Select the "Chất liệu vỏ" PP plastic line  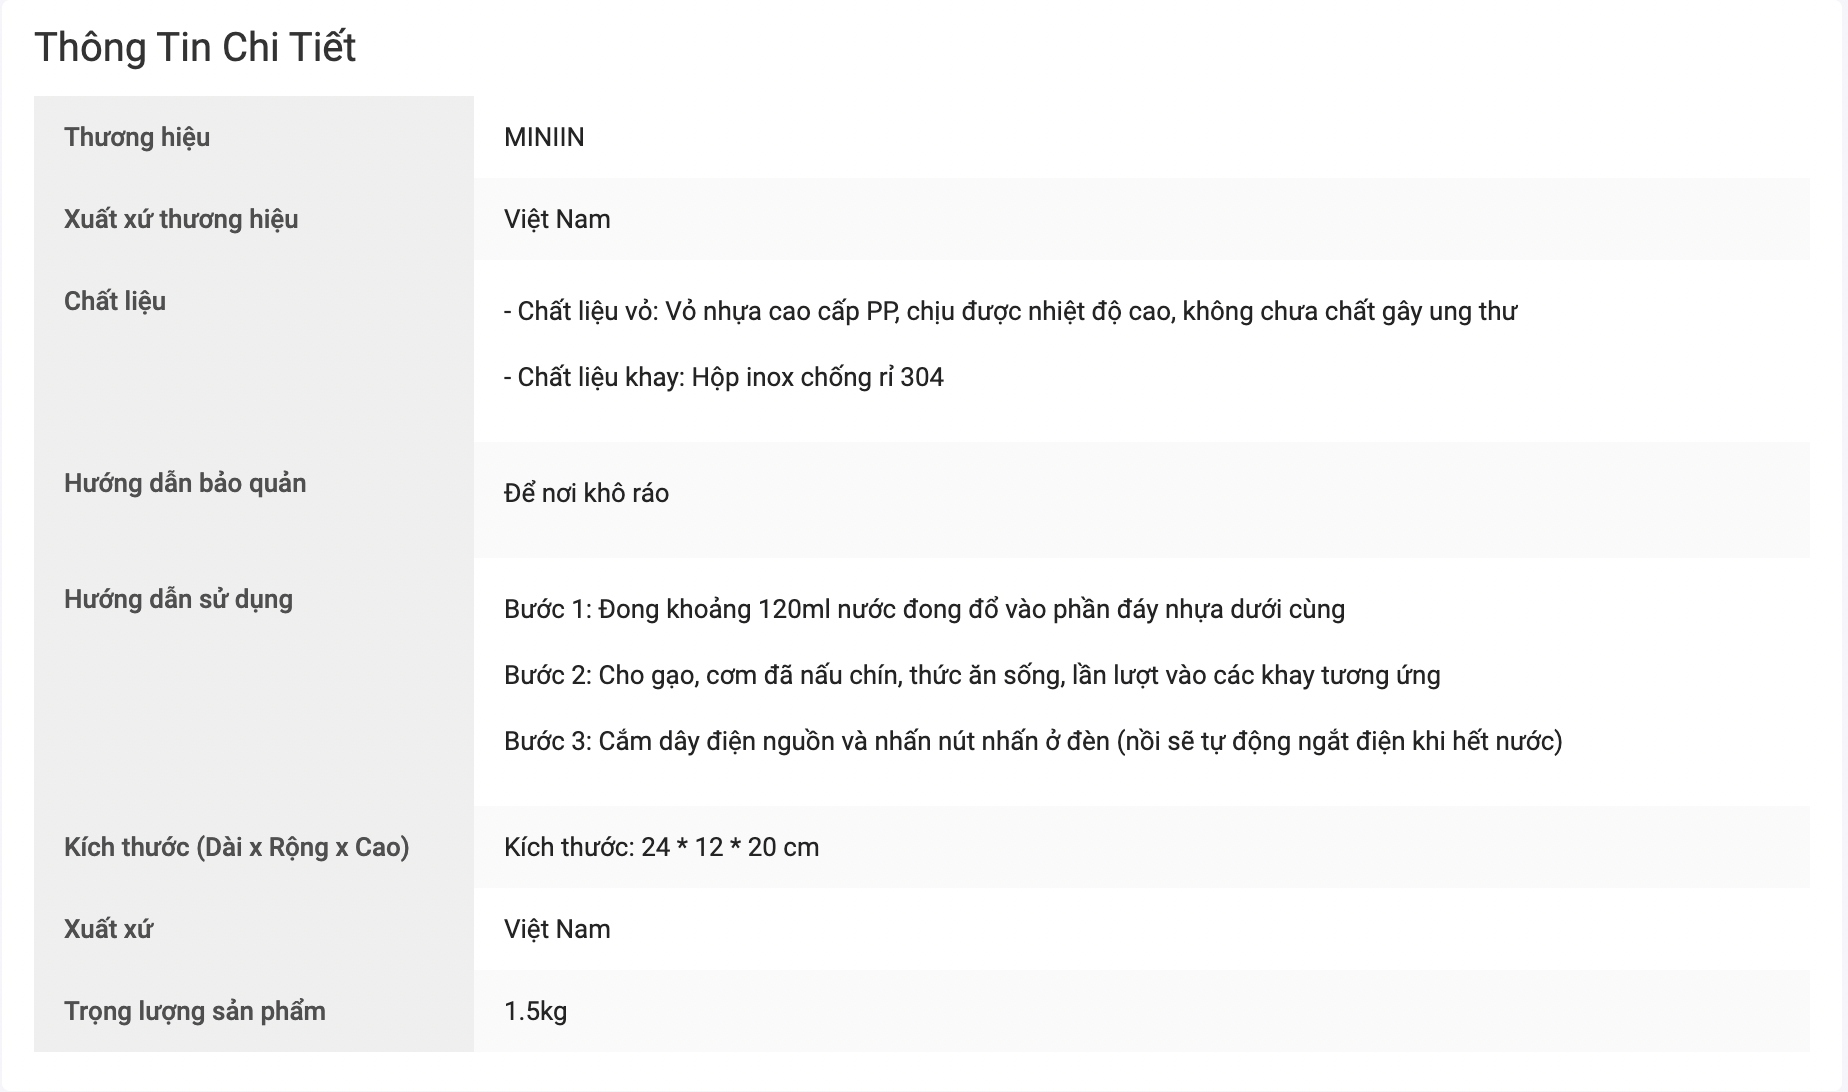pyautogui.click(x=1010, y=311)
